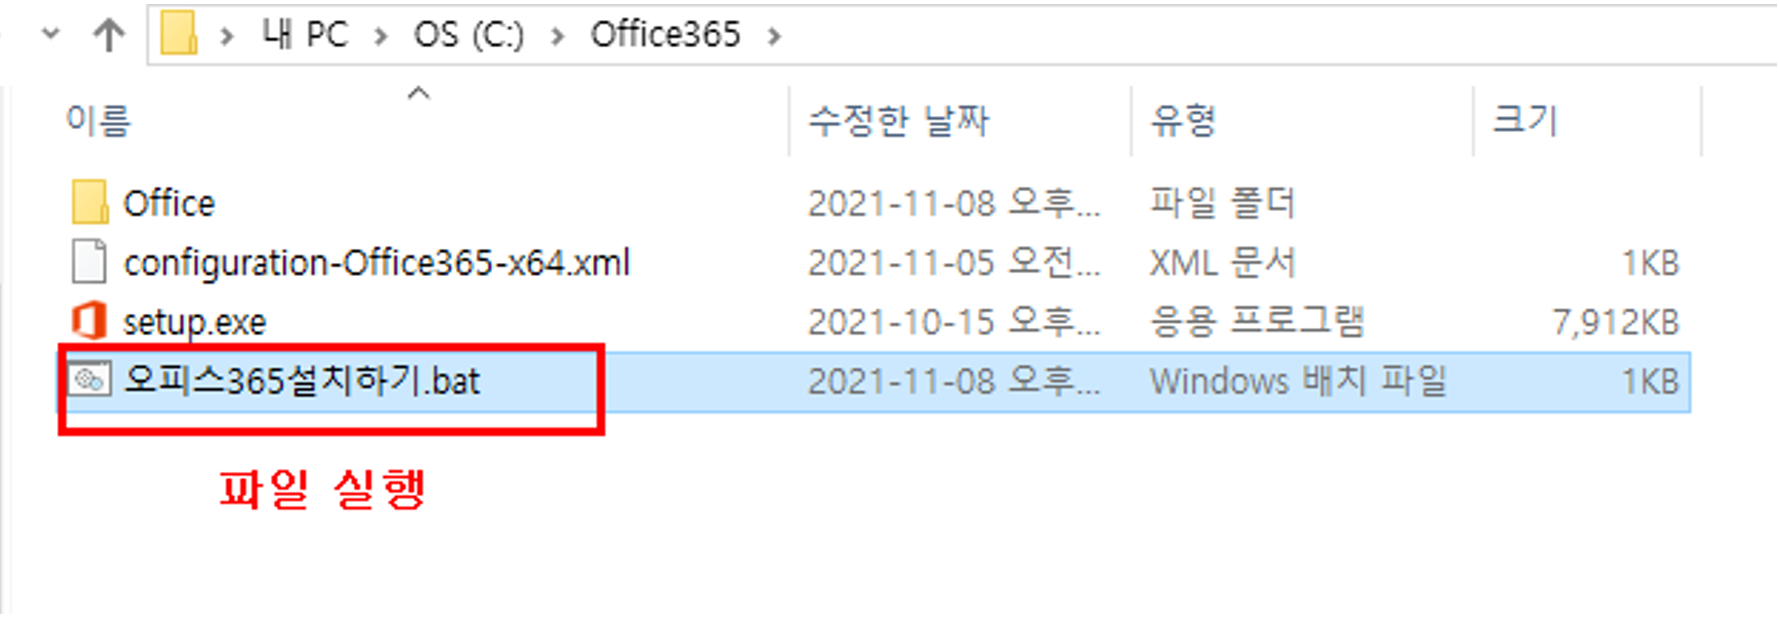
Task: Go to OS (C:) in breadcrumb
Action: pyautogui.click(x=469, y=35)
